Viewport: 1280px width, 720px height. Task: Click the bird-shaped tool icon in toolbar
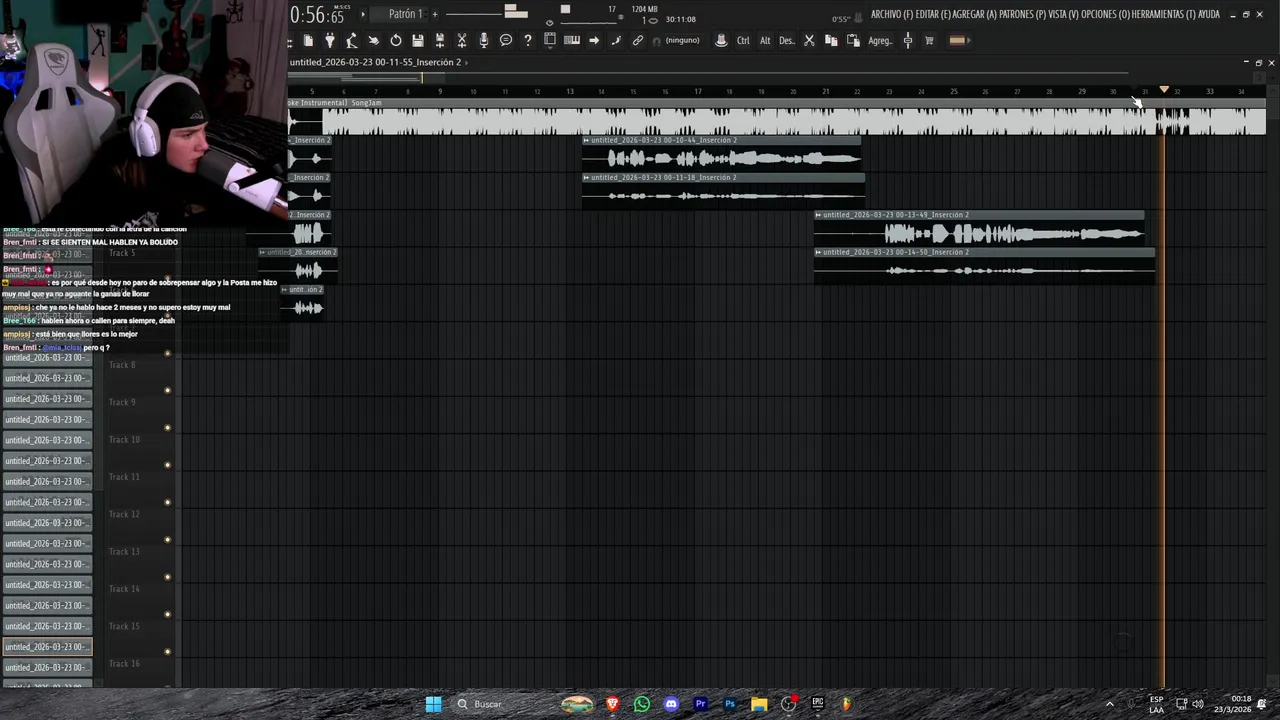(x=374, y=40)
